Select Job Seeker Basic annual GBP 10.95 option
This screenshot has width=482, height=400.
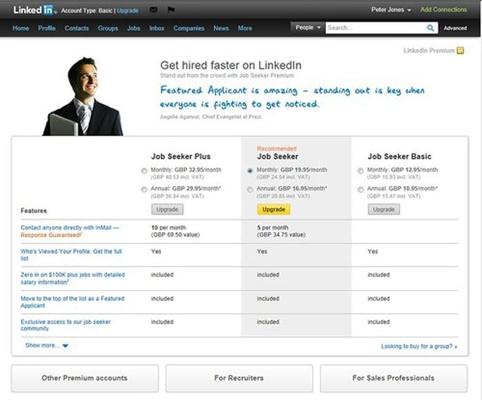(360, 189)
